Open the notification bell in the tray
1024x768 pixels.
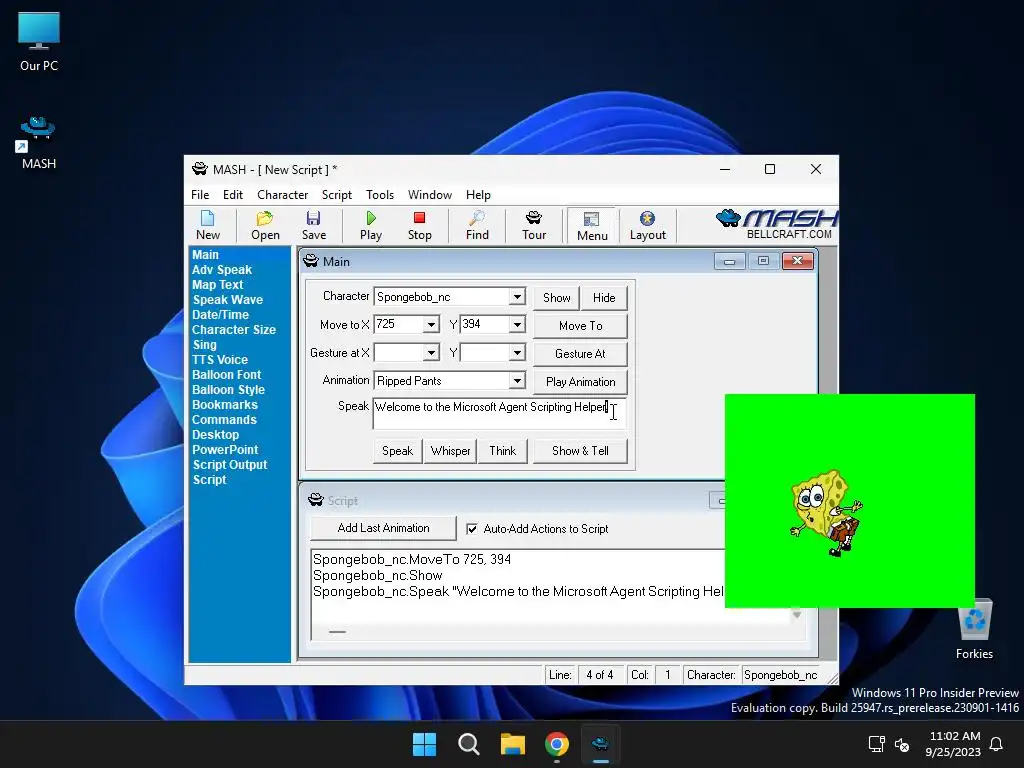click(996, 744)
